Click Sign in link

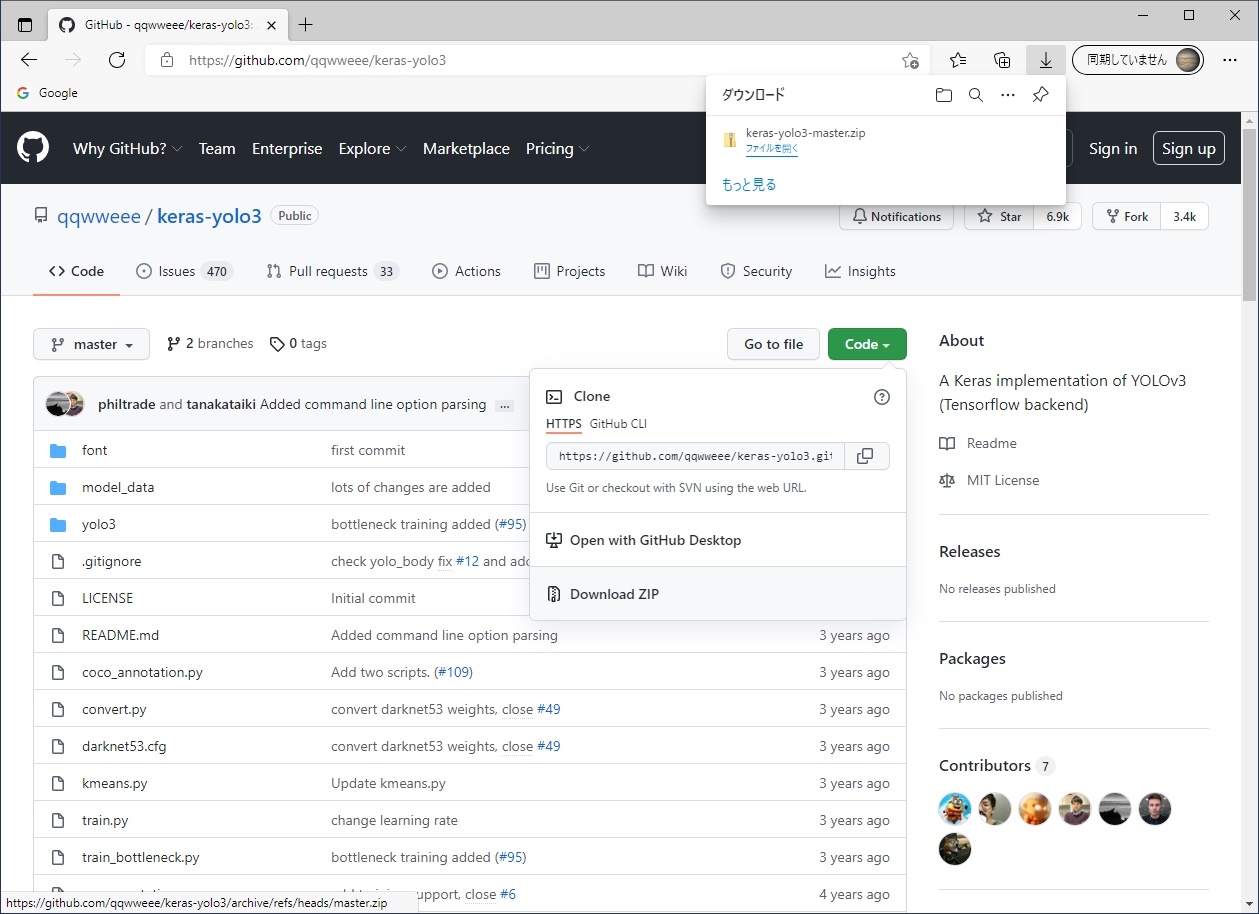coord(1113,148)
